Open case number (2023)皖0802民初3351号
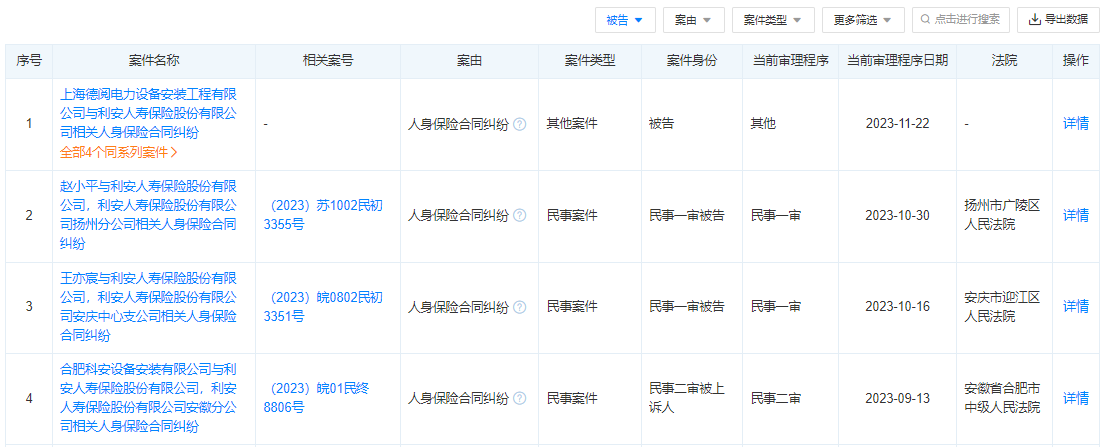Screen dimensions: 1106x447 323,307
